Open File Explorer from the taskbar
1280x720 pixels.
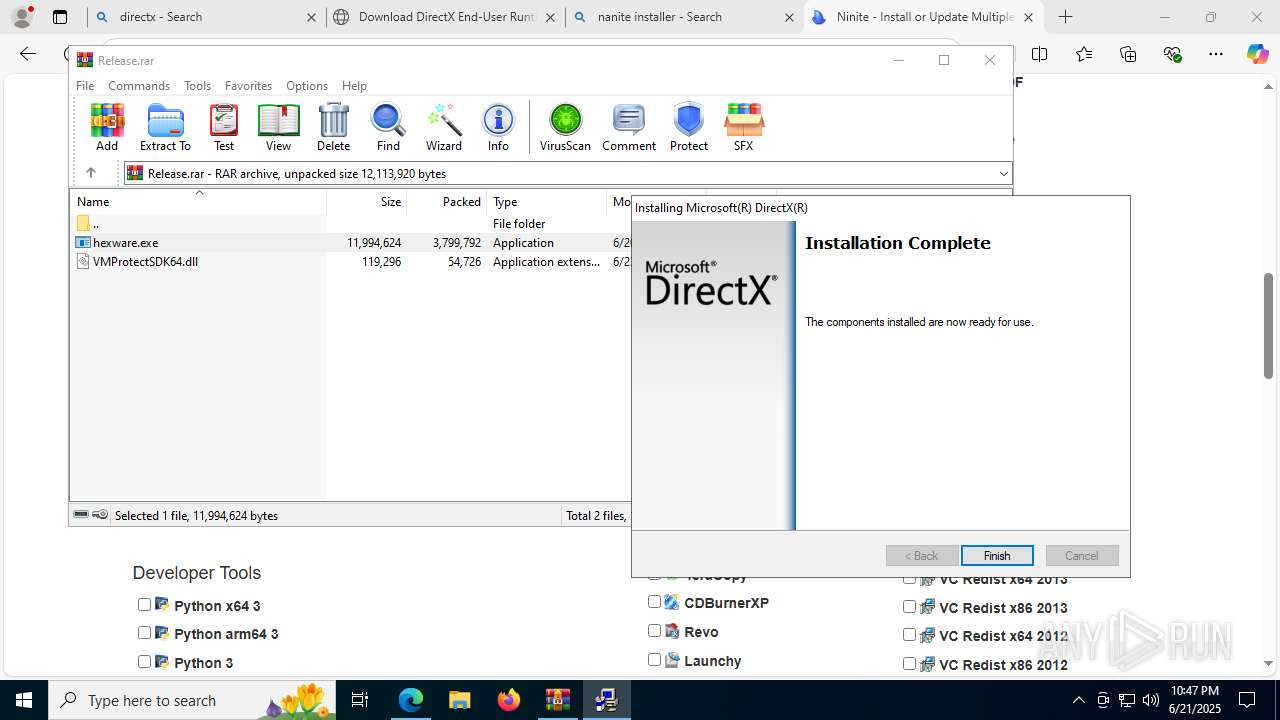[x=459, y=700]
